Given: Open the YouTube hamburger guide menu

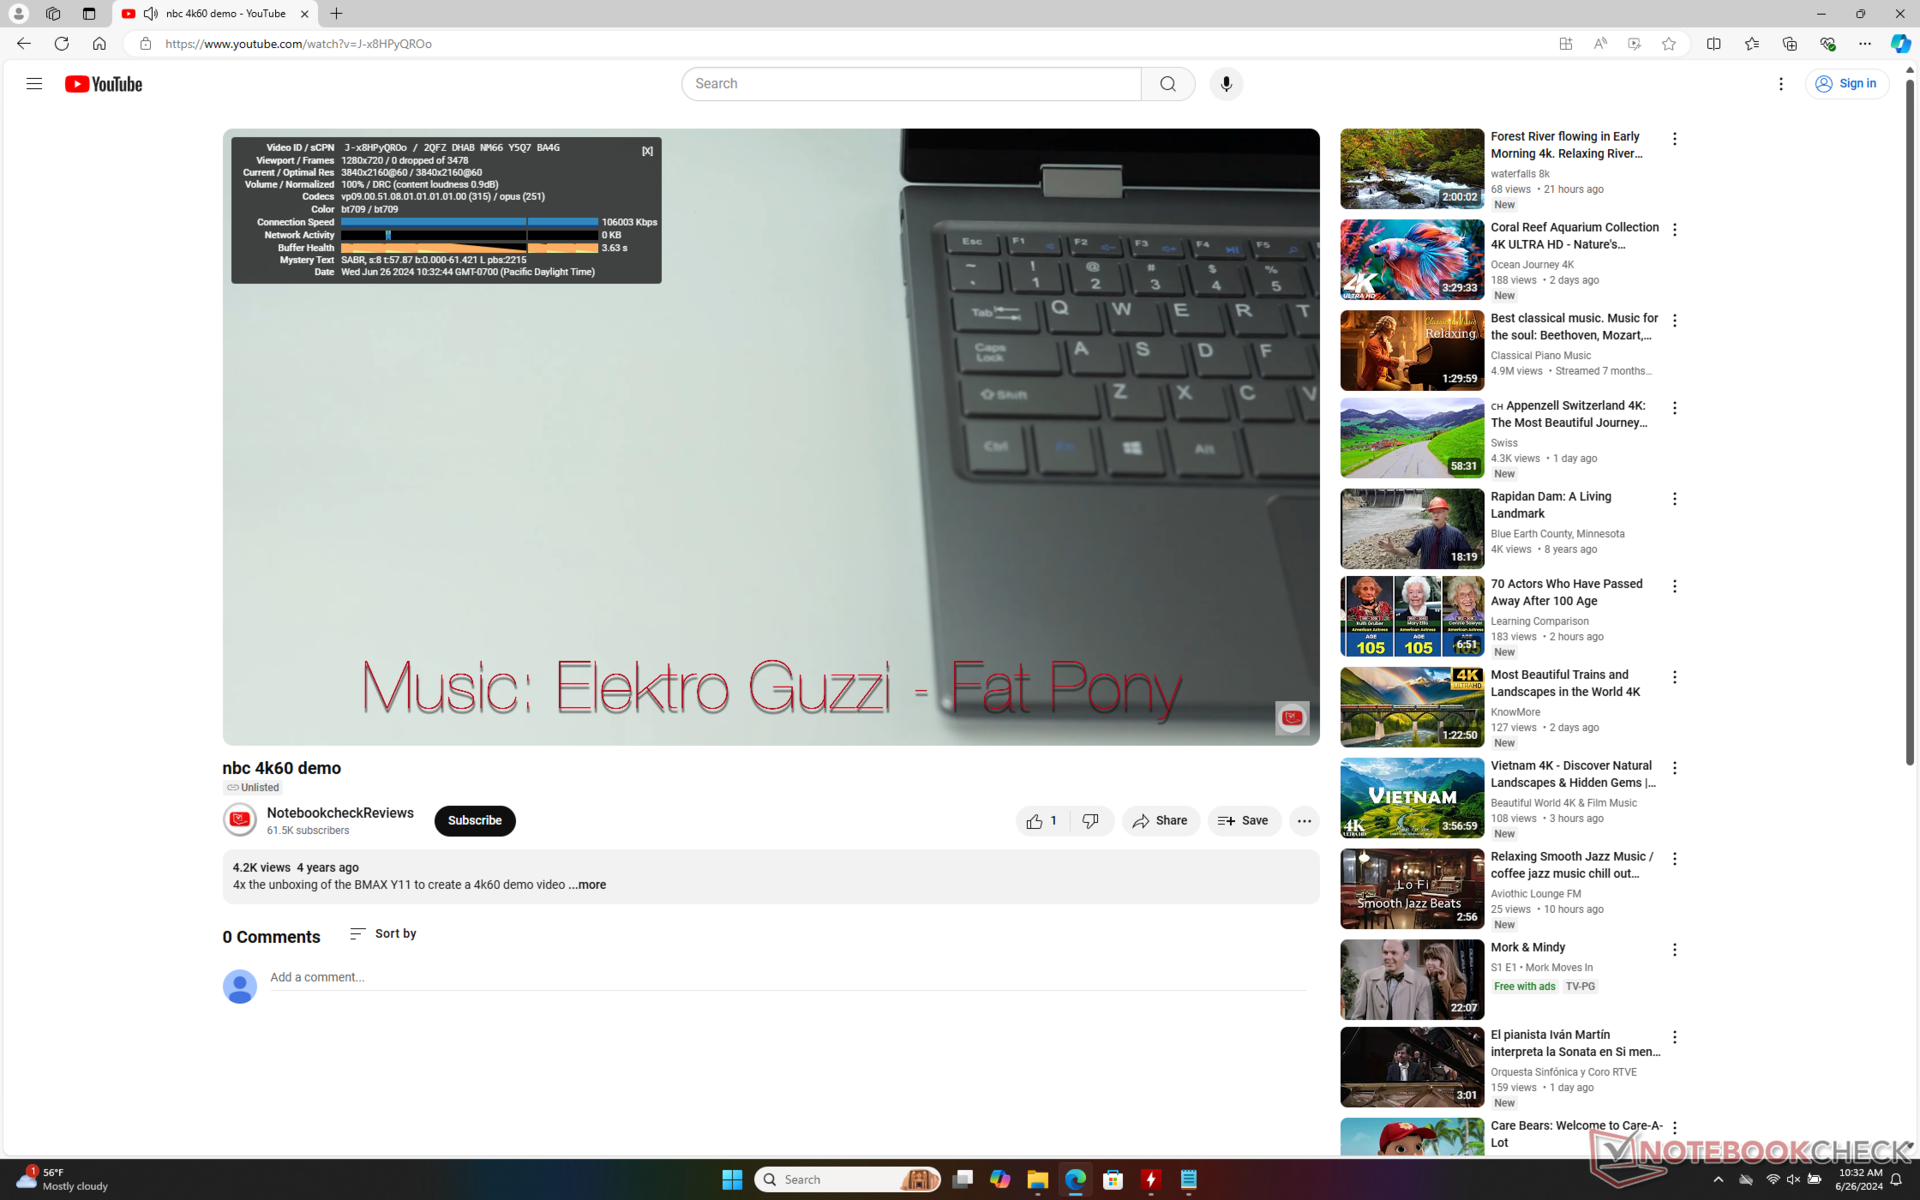Looking at the screenshot, I should pyautogui.click(x=34, y=84).
